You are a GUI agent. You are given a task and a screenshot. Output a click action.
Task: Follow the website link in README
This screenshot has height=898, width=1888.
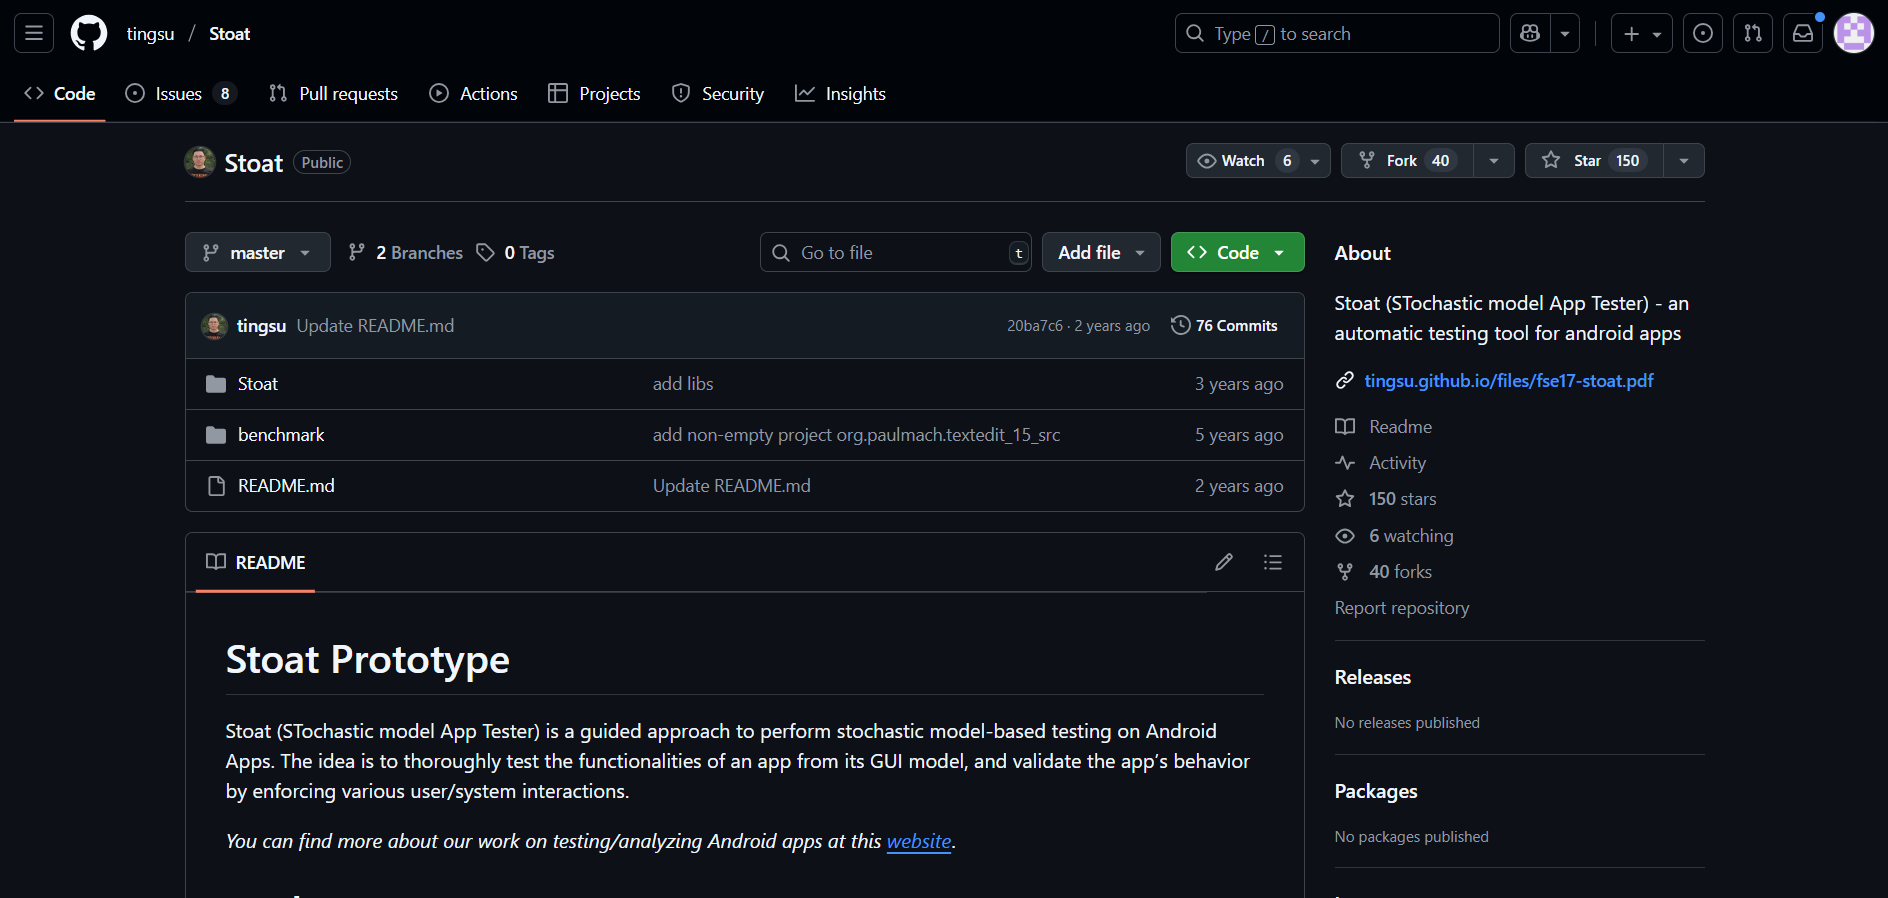[919, 841]
